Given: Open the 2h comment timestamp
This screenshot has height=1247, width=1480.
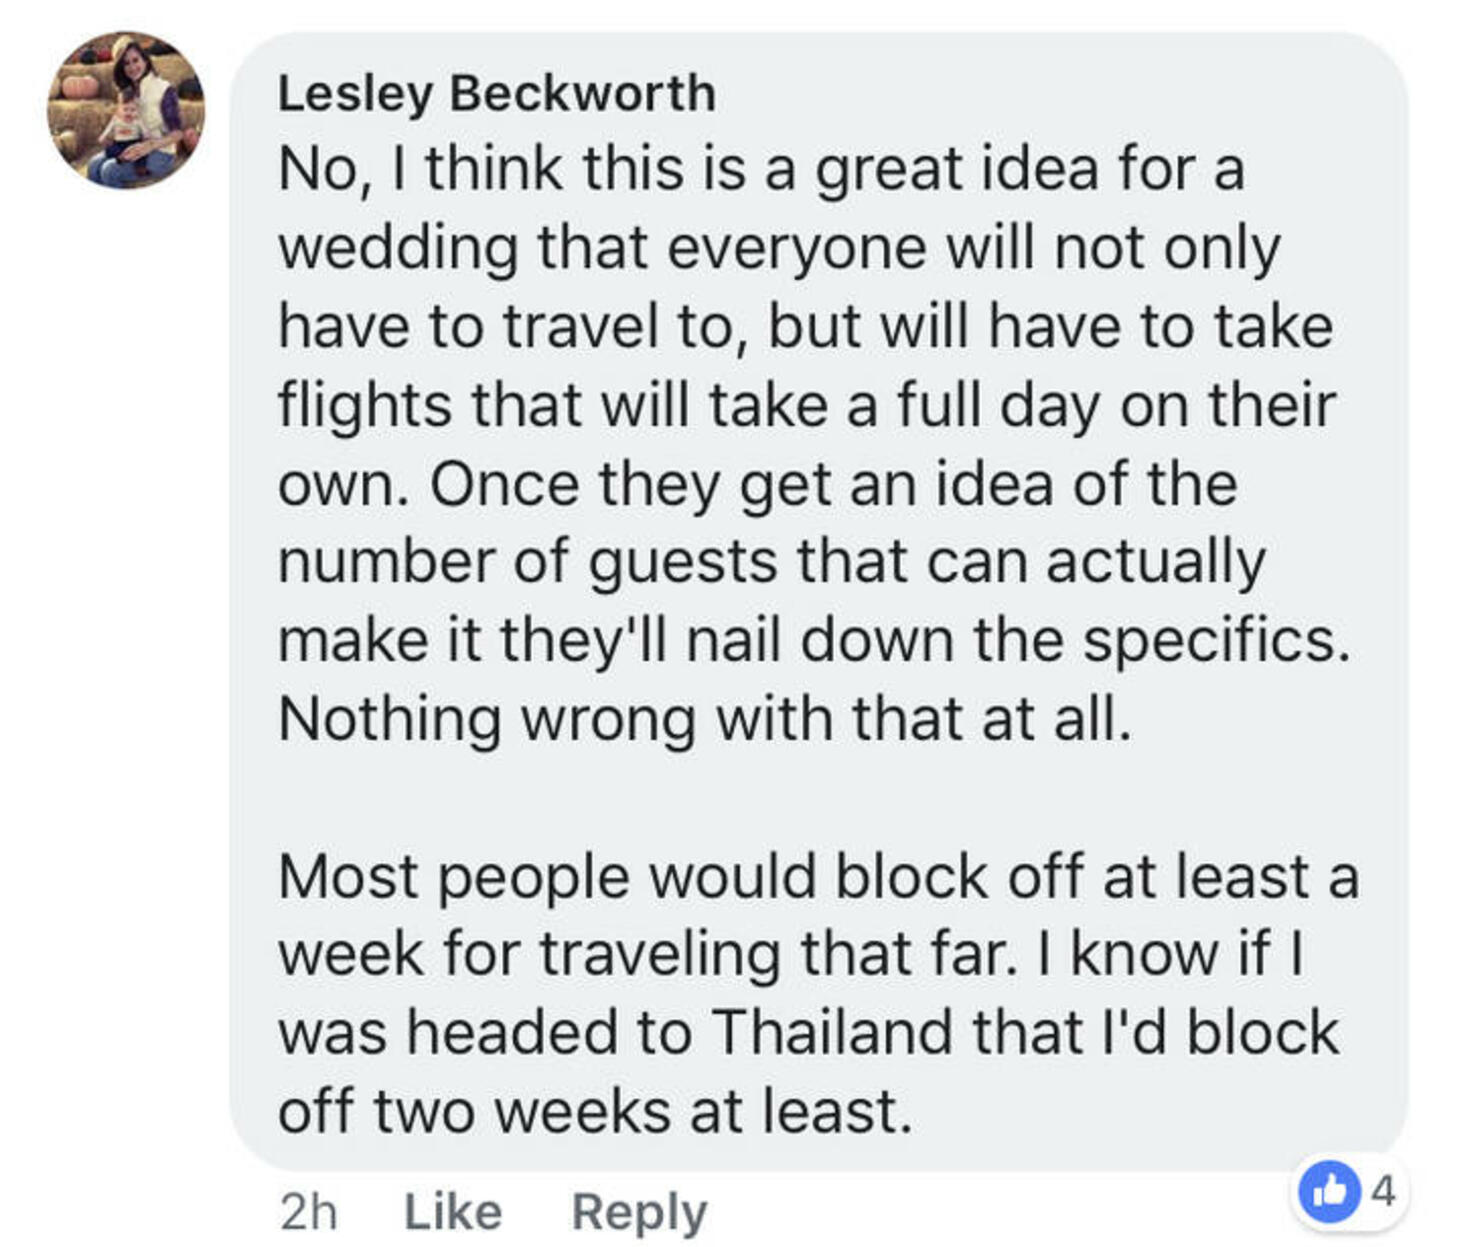Looking at the screenshot, I should click(309, 1212).
